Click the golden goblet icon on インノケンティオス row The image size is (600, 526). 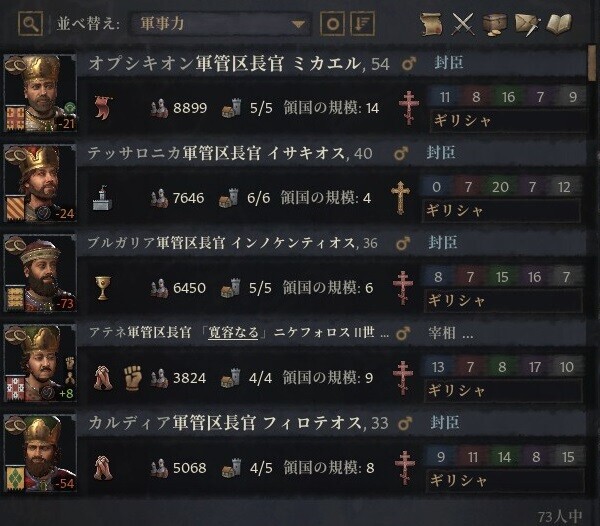(103, 288)
